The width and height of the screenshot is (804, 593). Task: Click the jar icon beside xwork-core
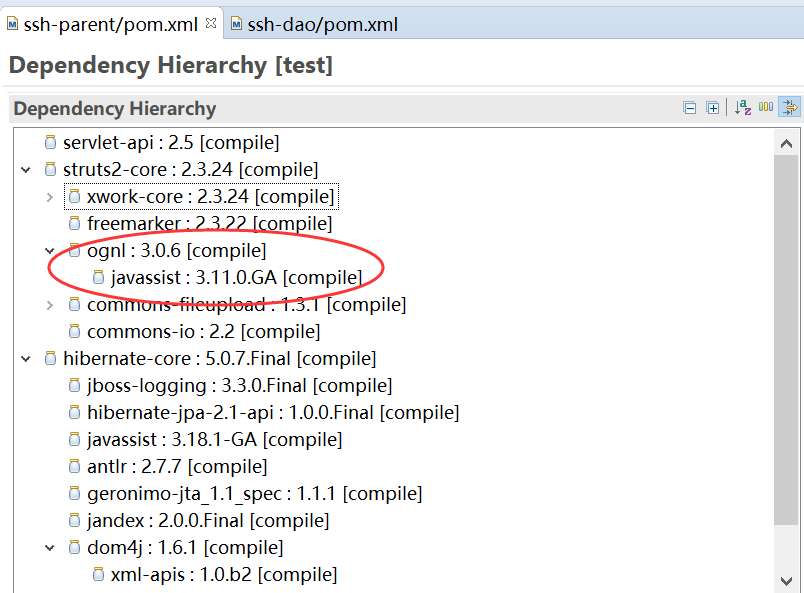(74, 196)
